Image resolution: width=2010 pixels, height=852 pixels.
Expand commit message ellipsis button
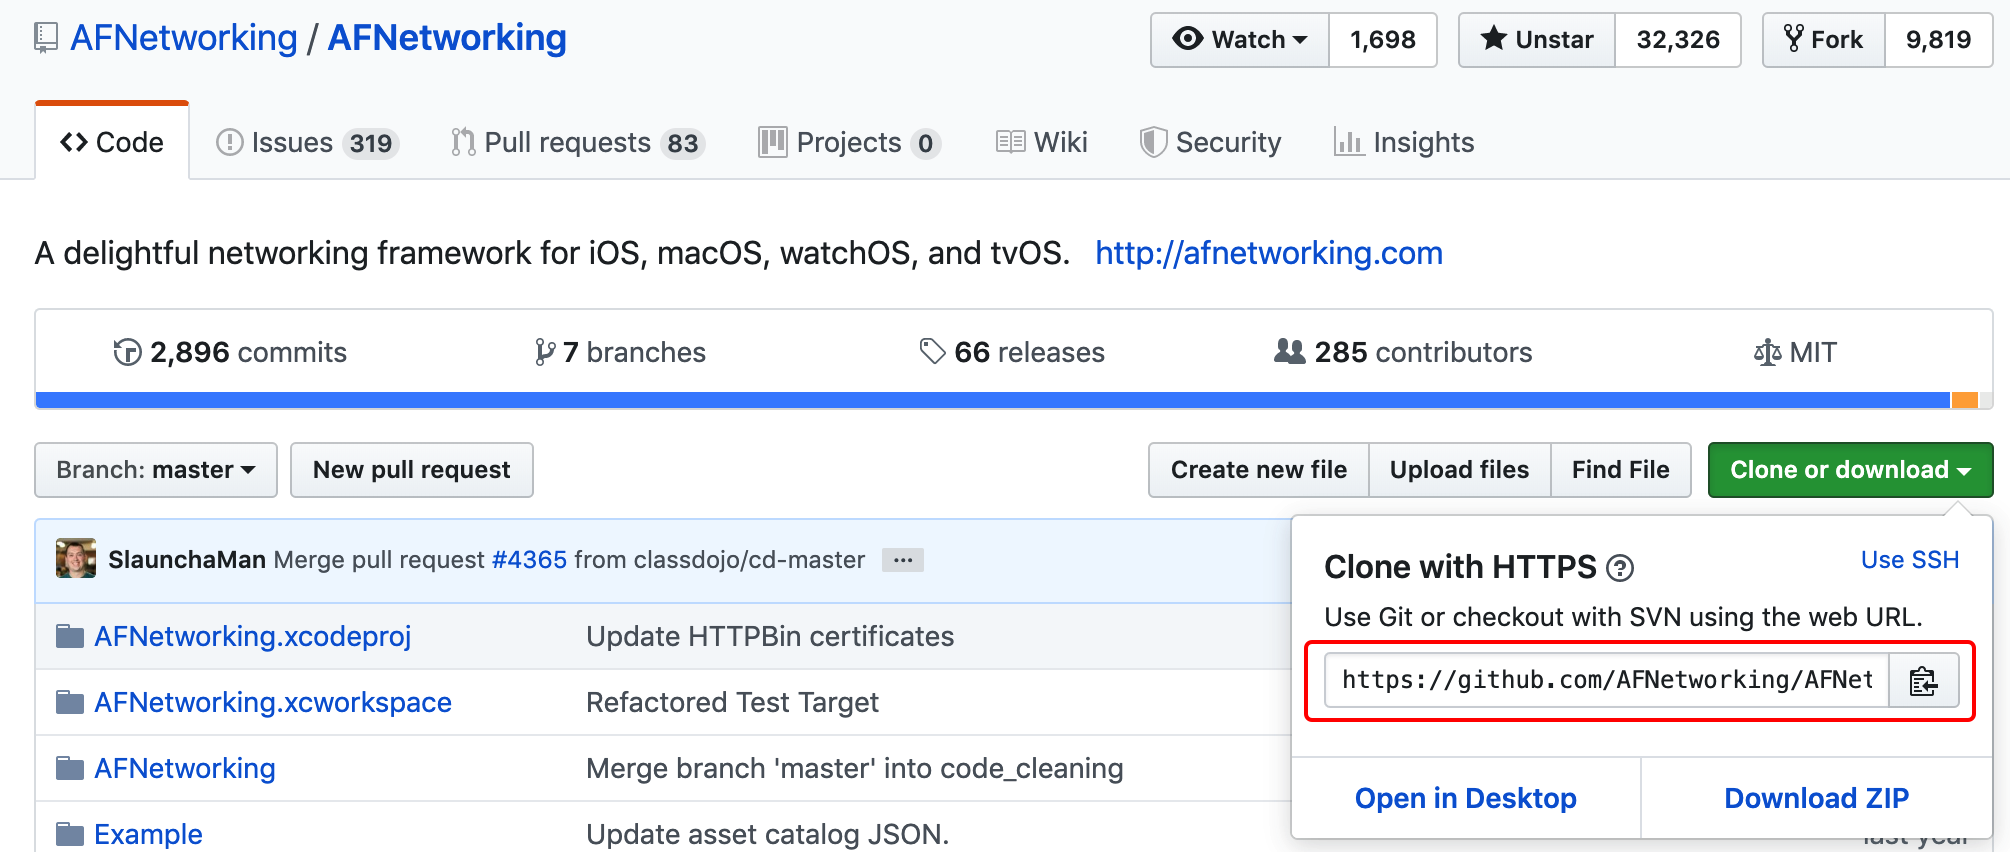[903, 560]
